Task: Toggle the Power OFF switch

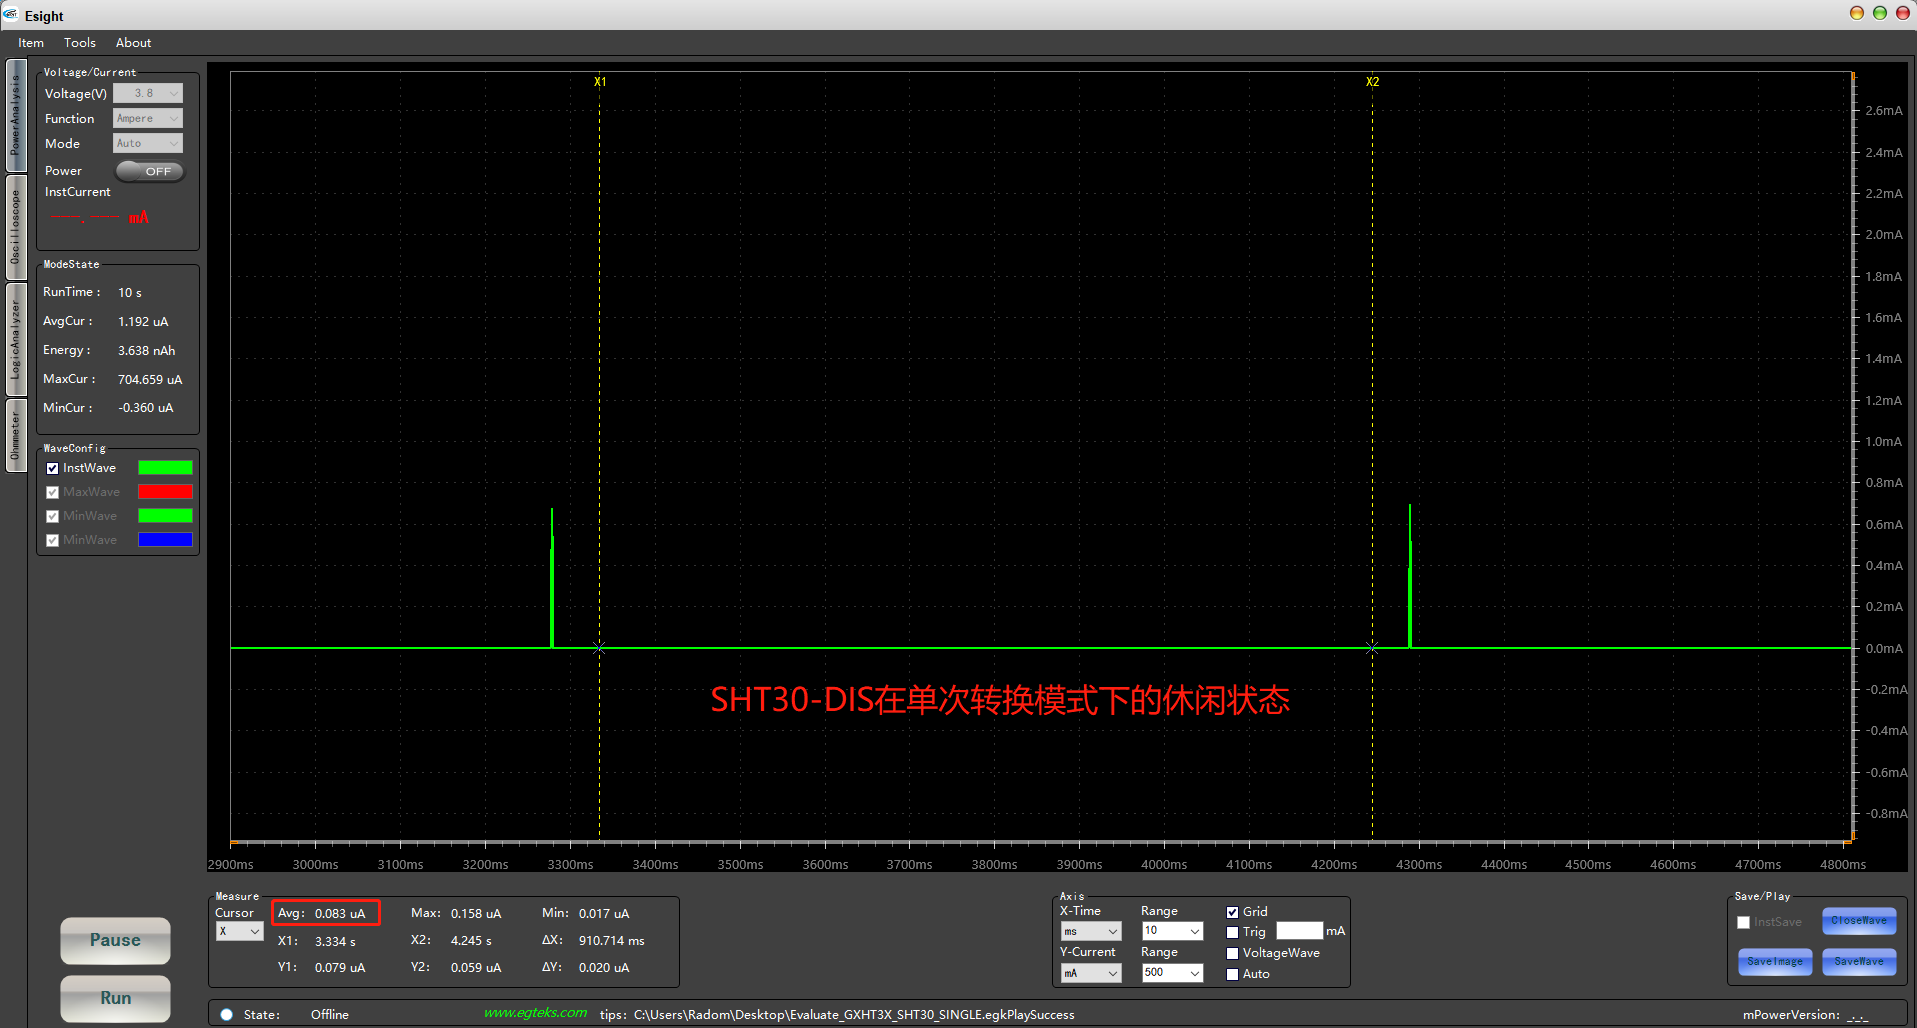Action: pos(150,171)
